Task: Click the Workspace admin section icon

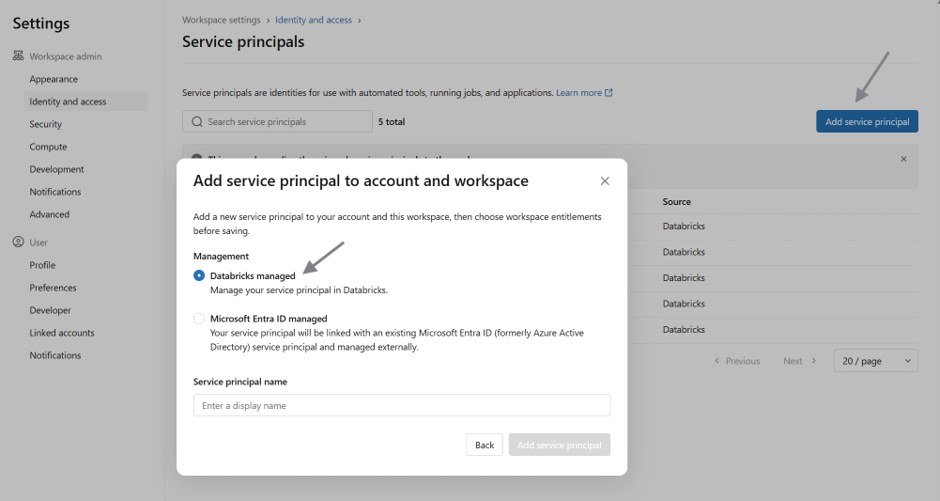Action: [x=18, y=56]
